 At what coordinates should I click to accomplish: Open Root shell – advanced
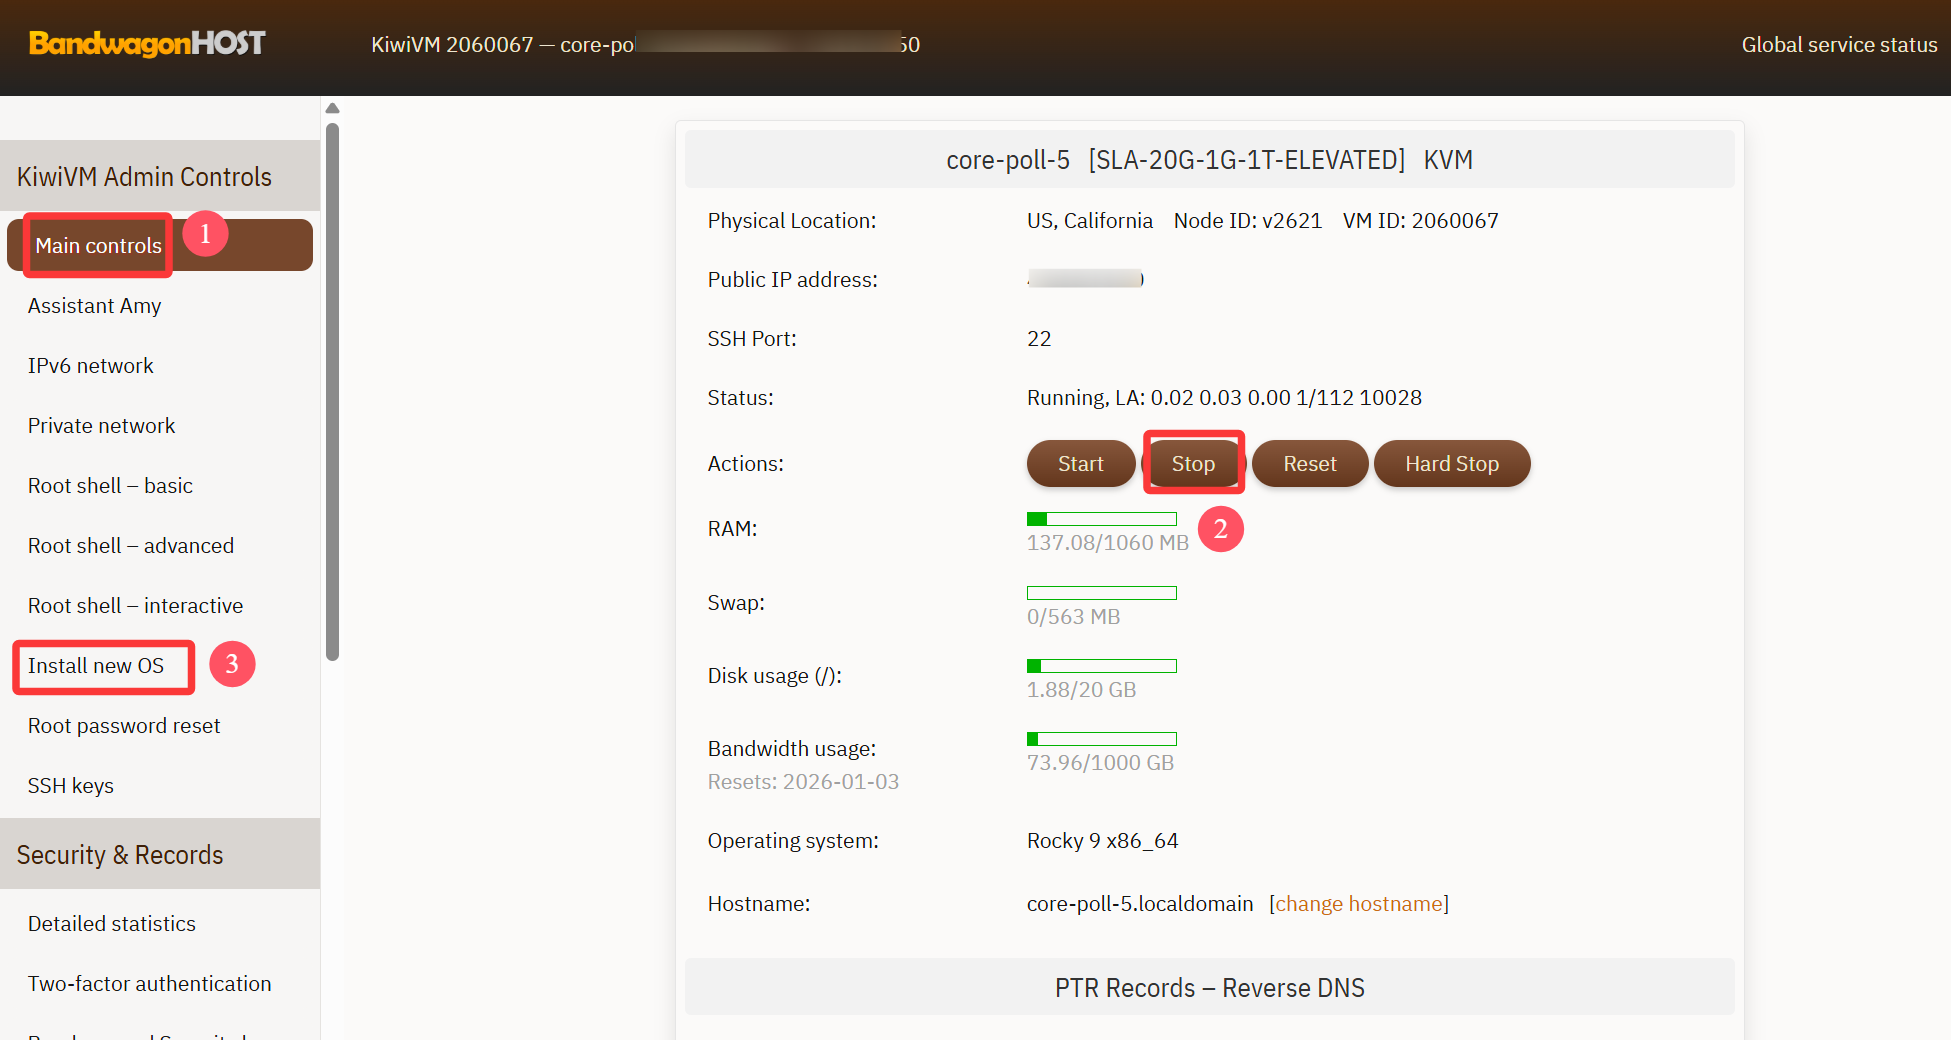click(130, 546)
